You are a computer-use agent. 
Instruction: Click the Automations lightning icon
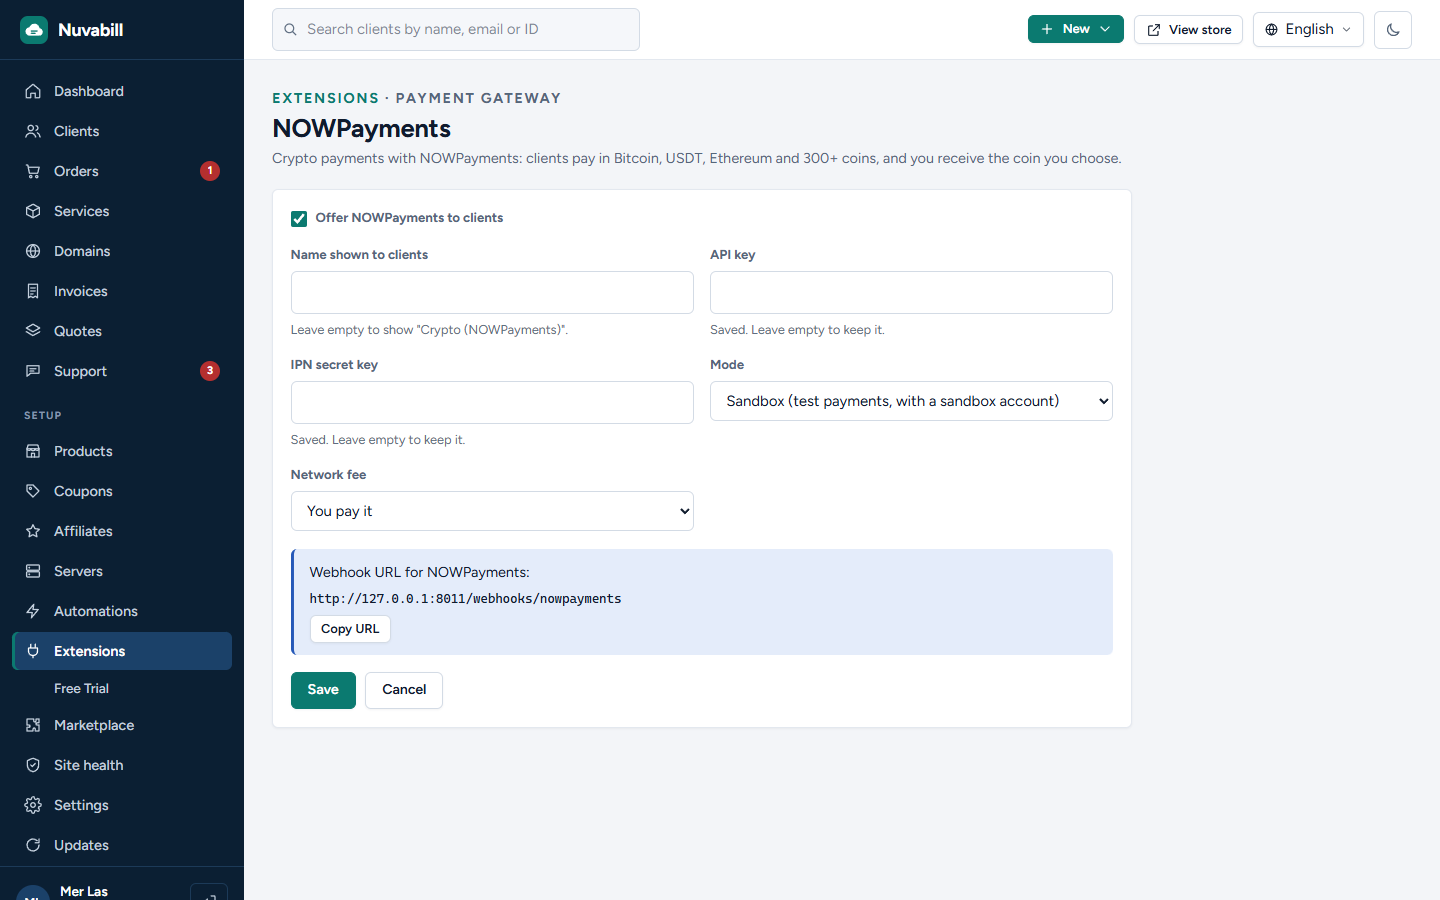click(x=33, y=611)
